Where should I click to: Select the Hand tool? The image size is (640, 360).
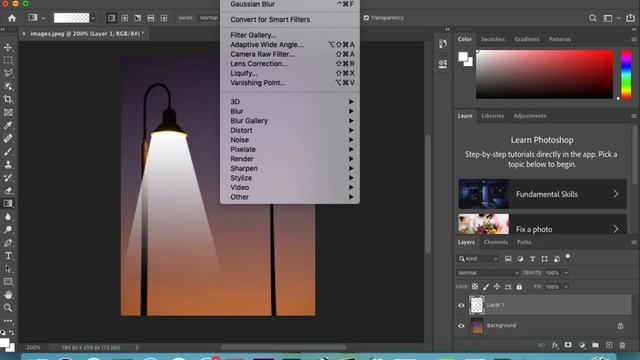click(x=8, y=295)
